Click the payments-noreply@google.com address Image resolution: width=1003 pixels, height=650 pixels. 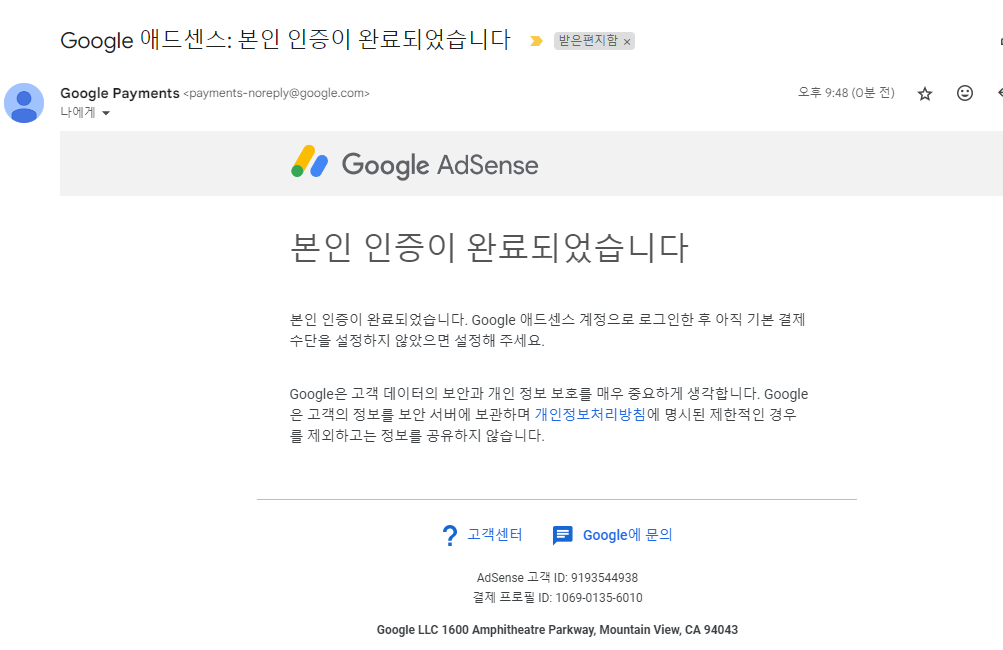coord(276,93)
